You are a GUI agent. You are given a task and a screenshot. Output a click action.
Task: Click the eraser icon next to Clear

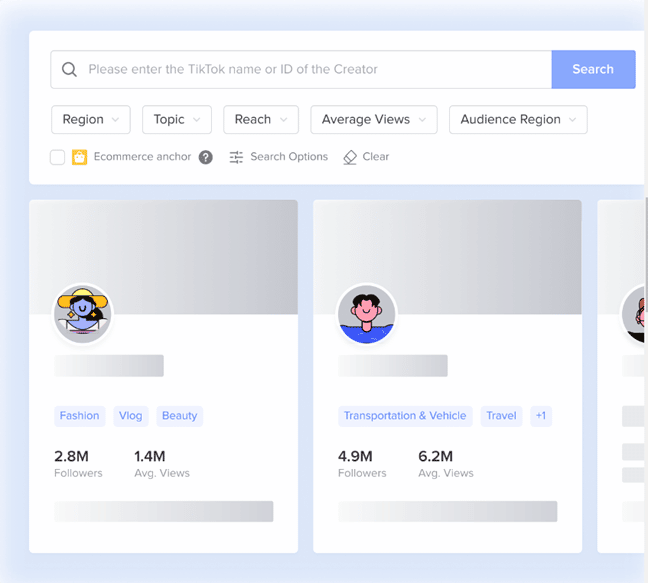pos(350,157)
